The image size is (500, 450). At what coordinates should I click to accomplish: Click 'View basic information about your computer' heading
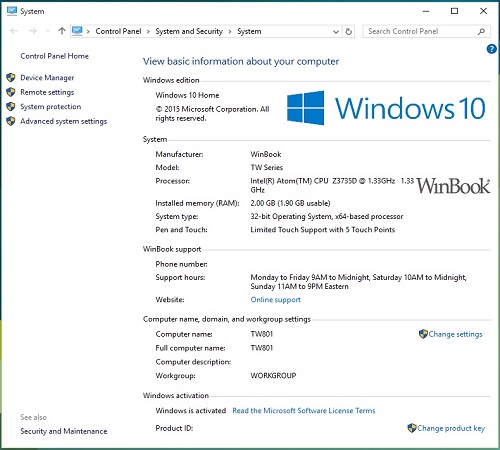coord(241,62)
